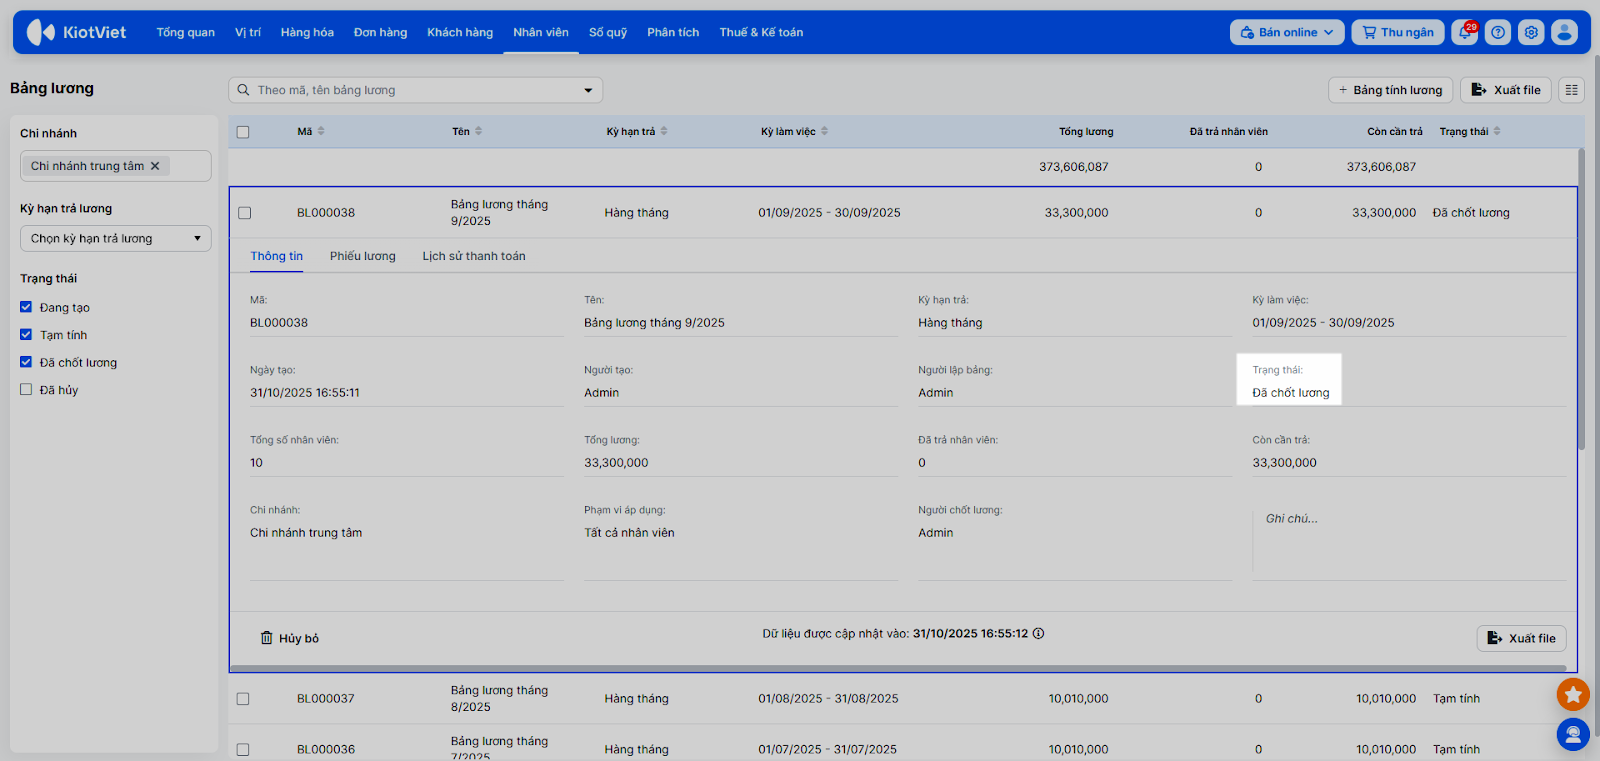Click into the Ghi chú note field
The width and height of the screenshot is (1600, 761).
1409,544
